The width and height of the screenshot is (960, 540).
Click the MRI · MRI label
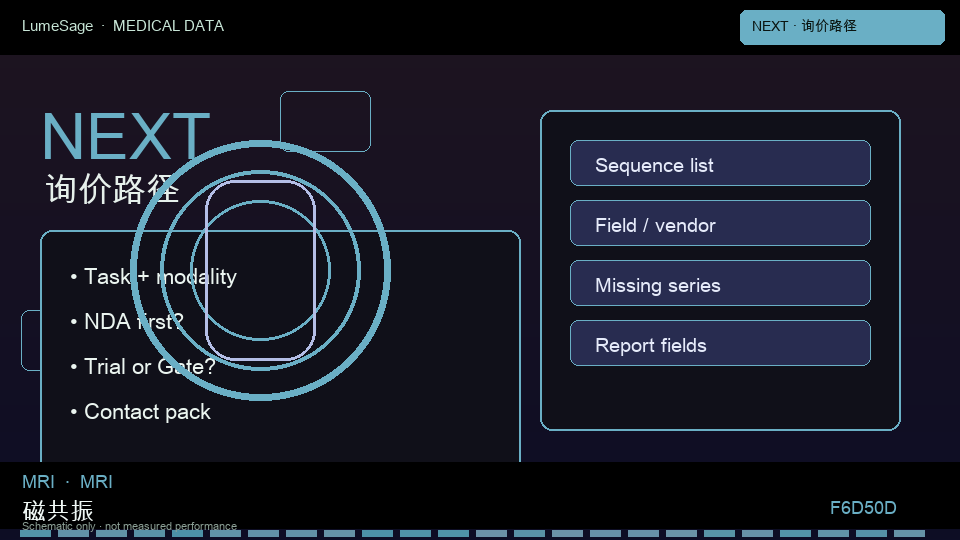67,482
